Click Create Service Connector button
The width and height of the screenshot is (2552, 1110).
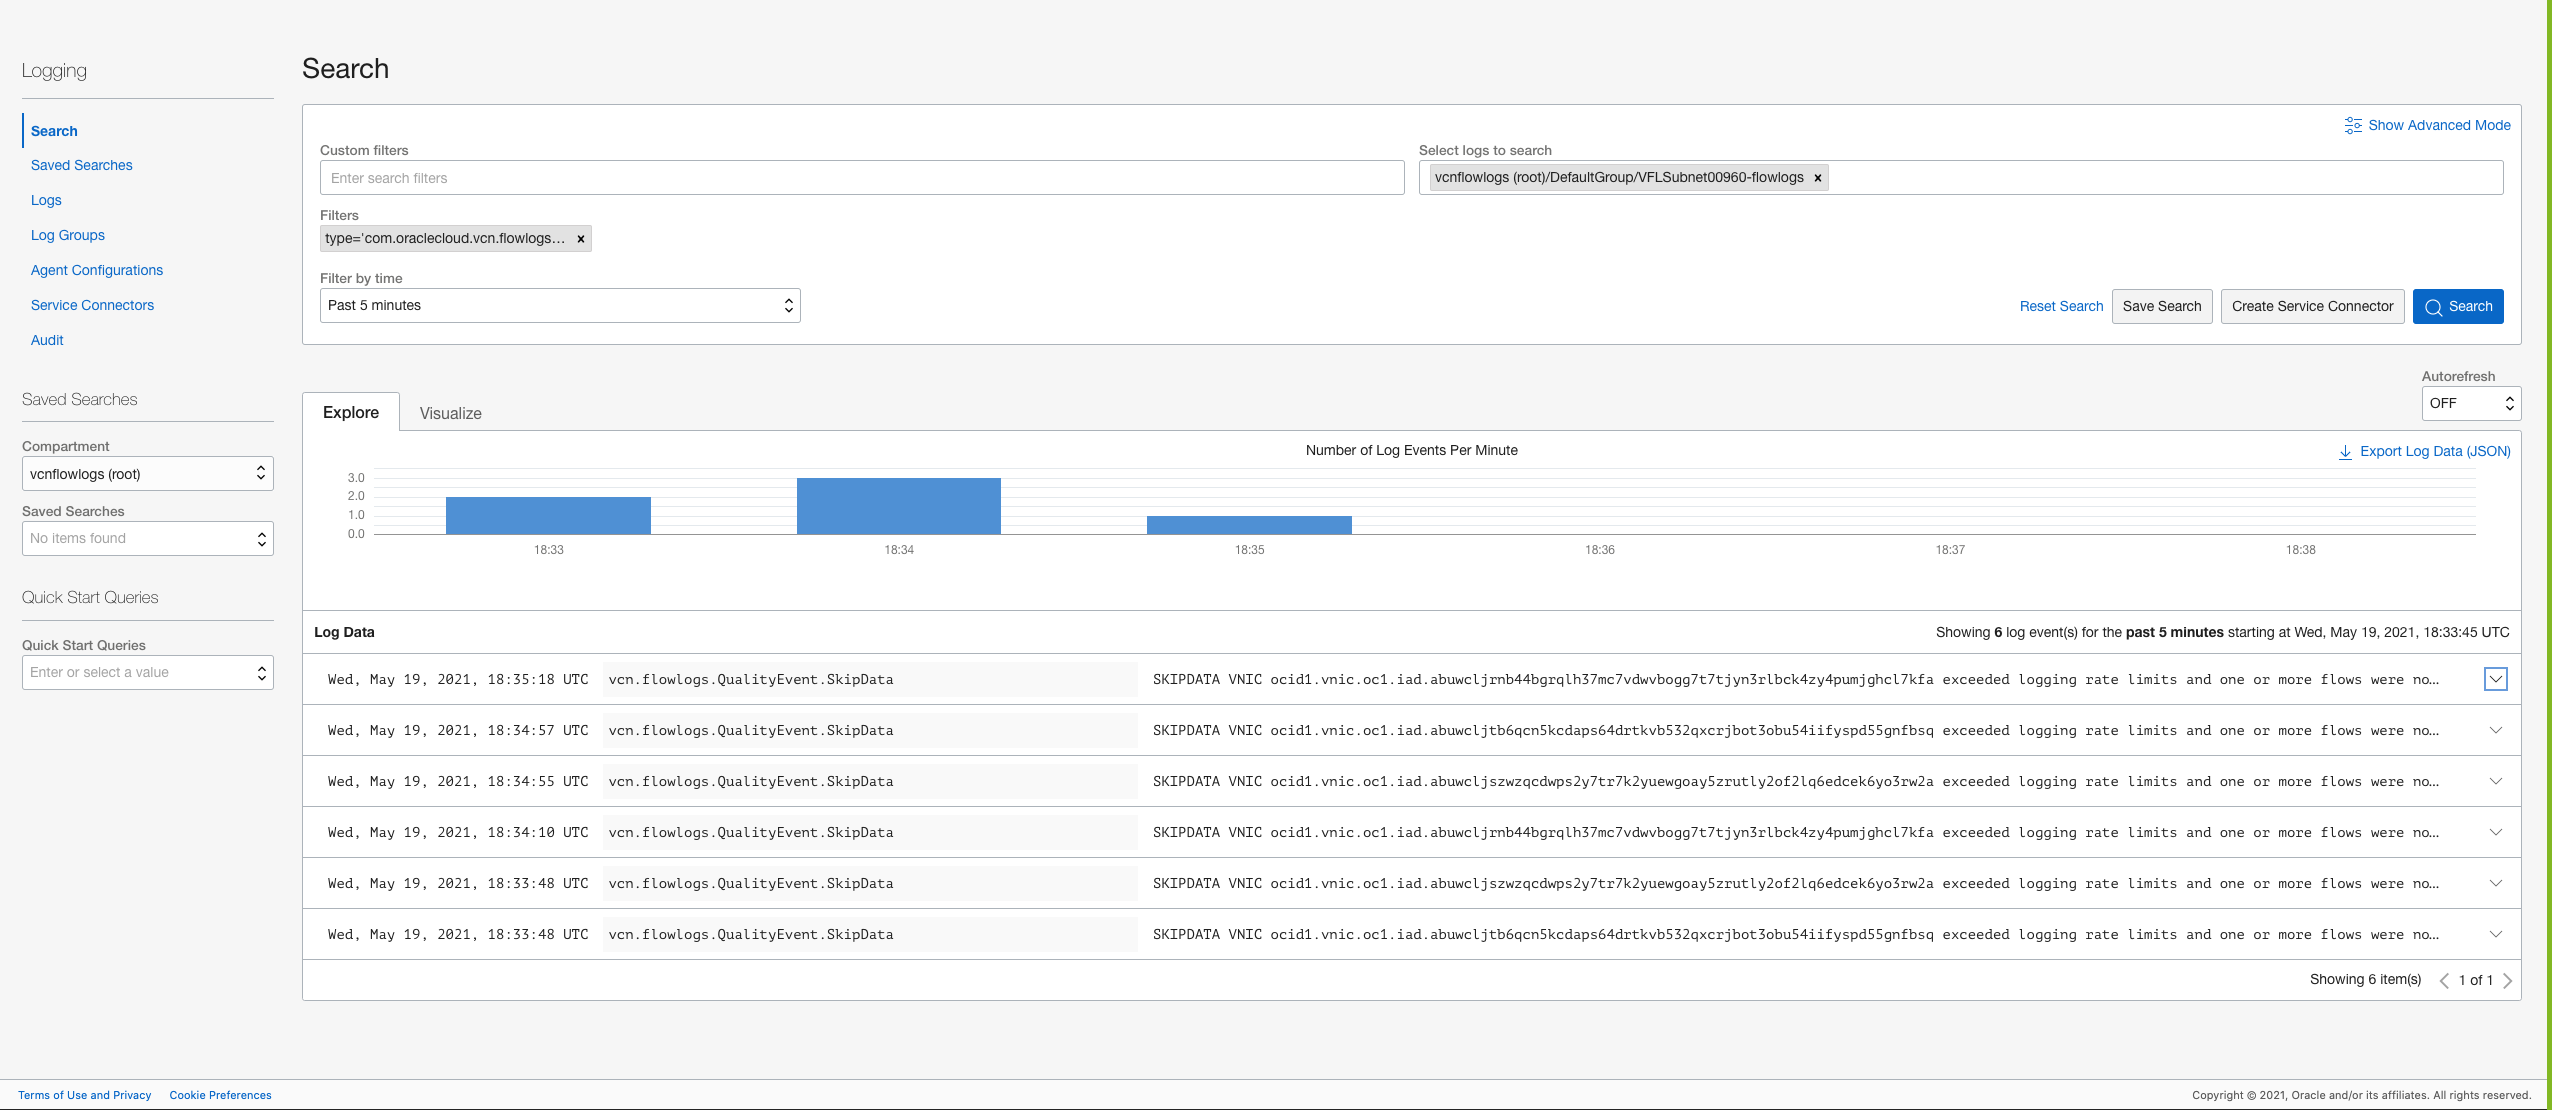2312,307
